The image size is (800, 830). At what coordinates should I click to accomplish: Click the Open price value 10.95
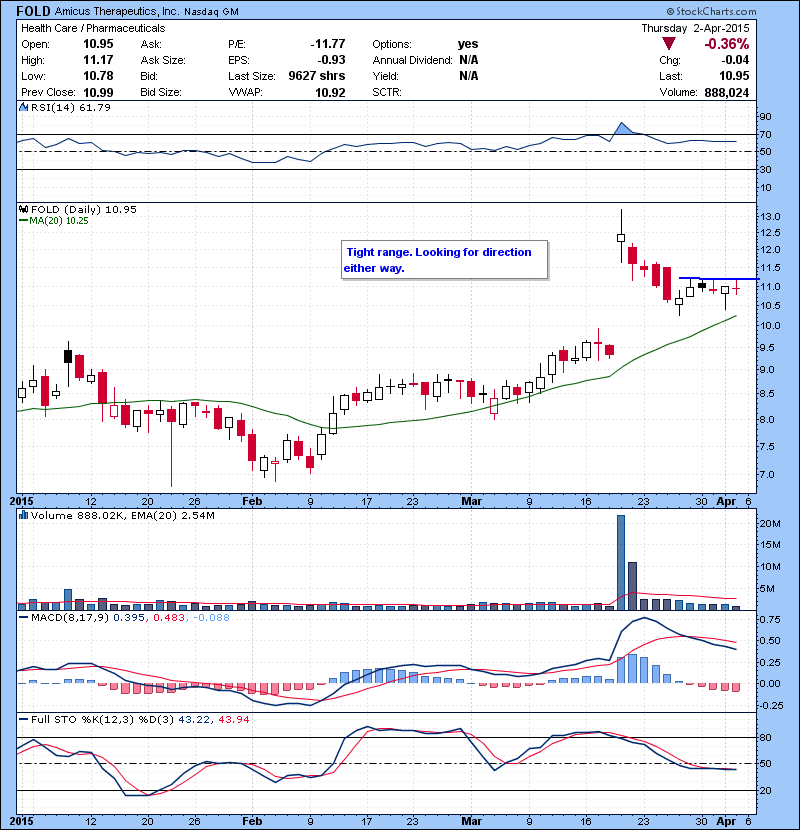click(98, 44)
